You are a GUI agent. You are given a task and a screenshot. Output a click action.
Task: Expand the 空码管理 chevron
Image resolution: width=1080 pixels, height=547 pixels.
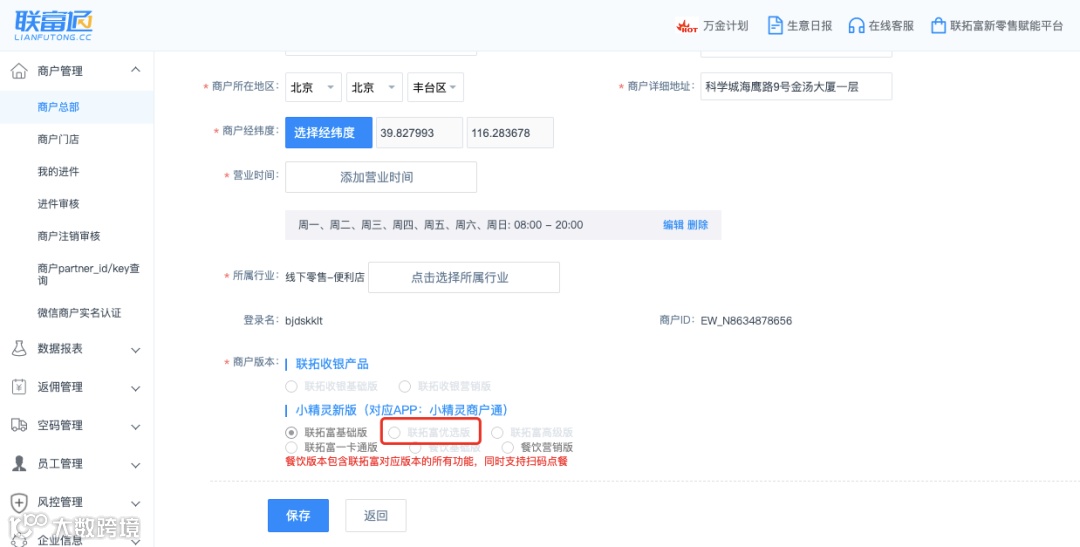(136, 427)
